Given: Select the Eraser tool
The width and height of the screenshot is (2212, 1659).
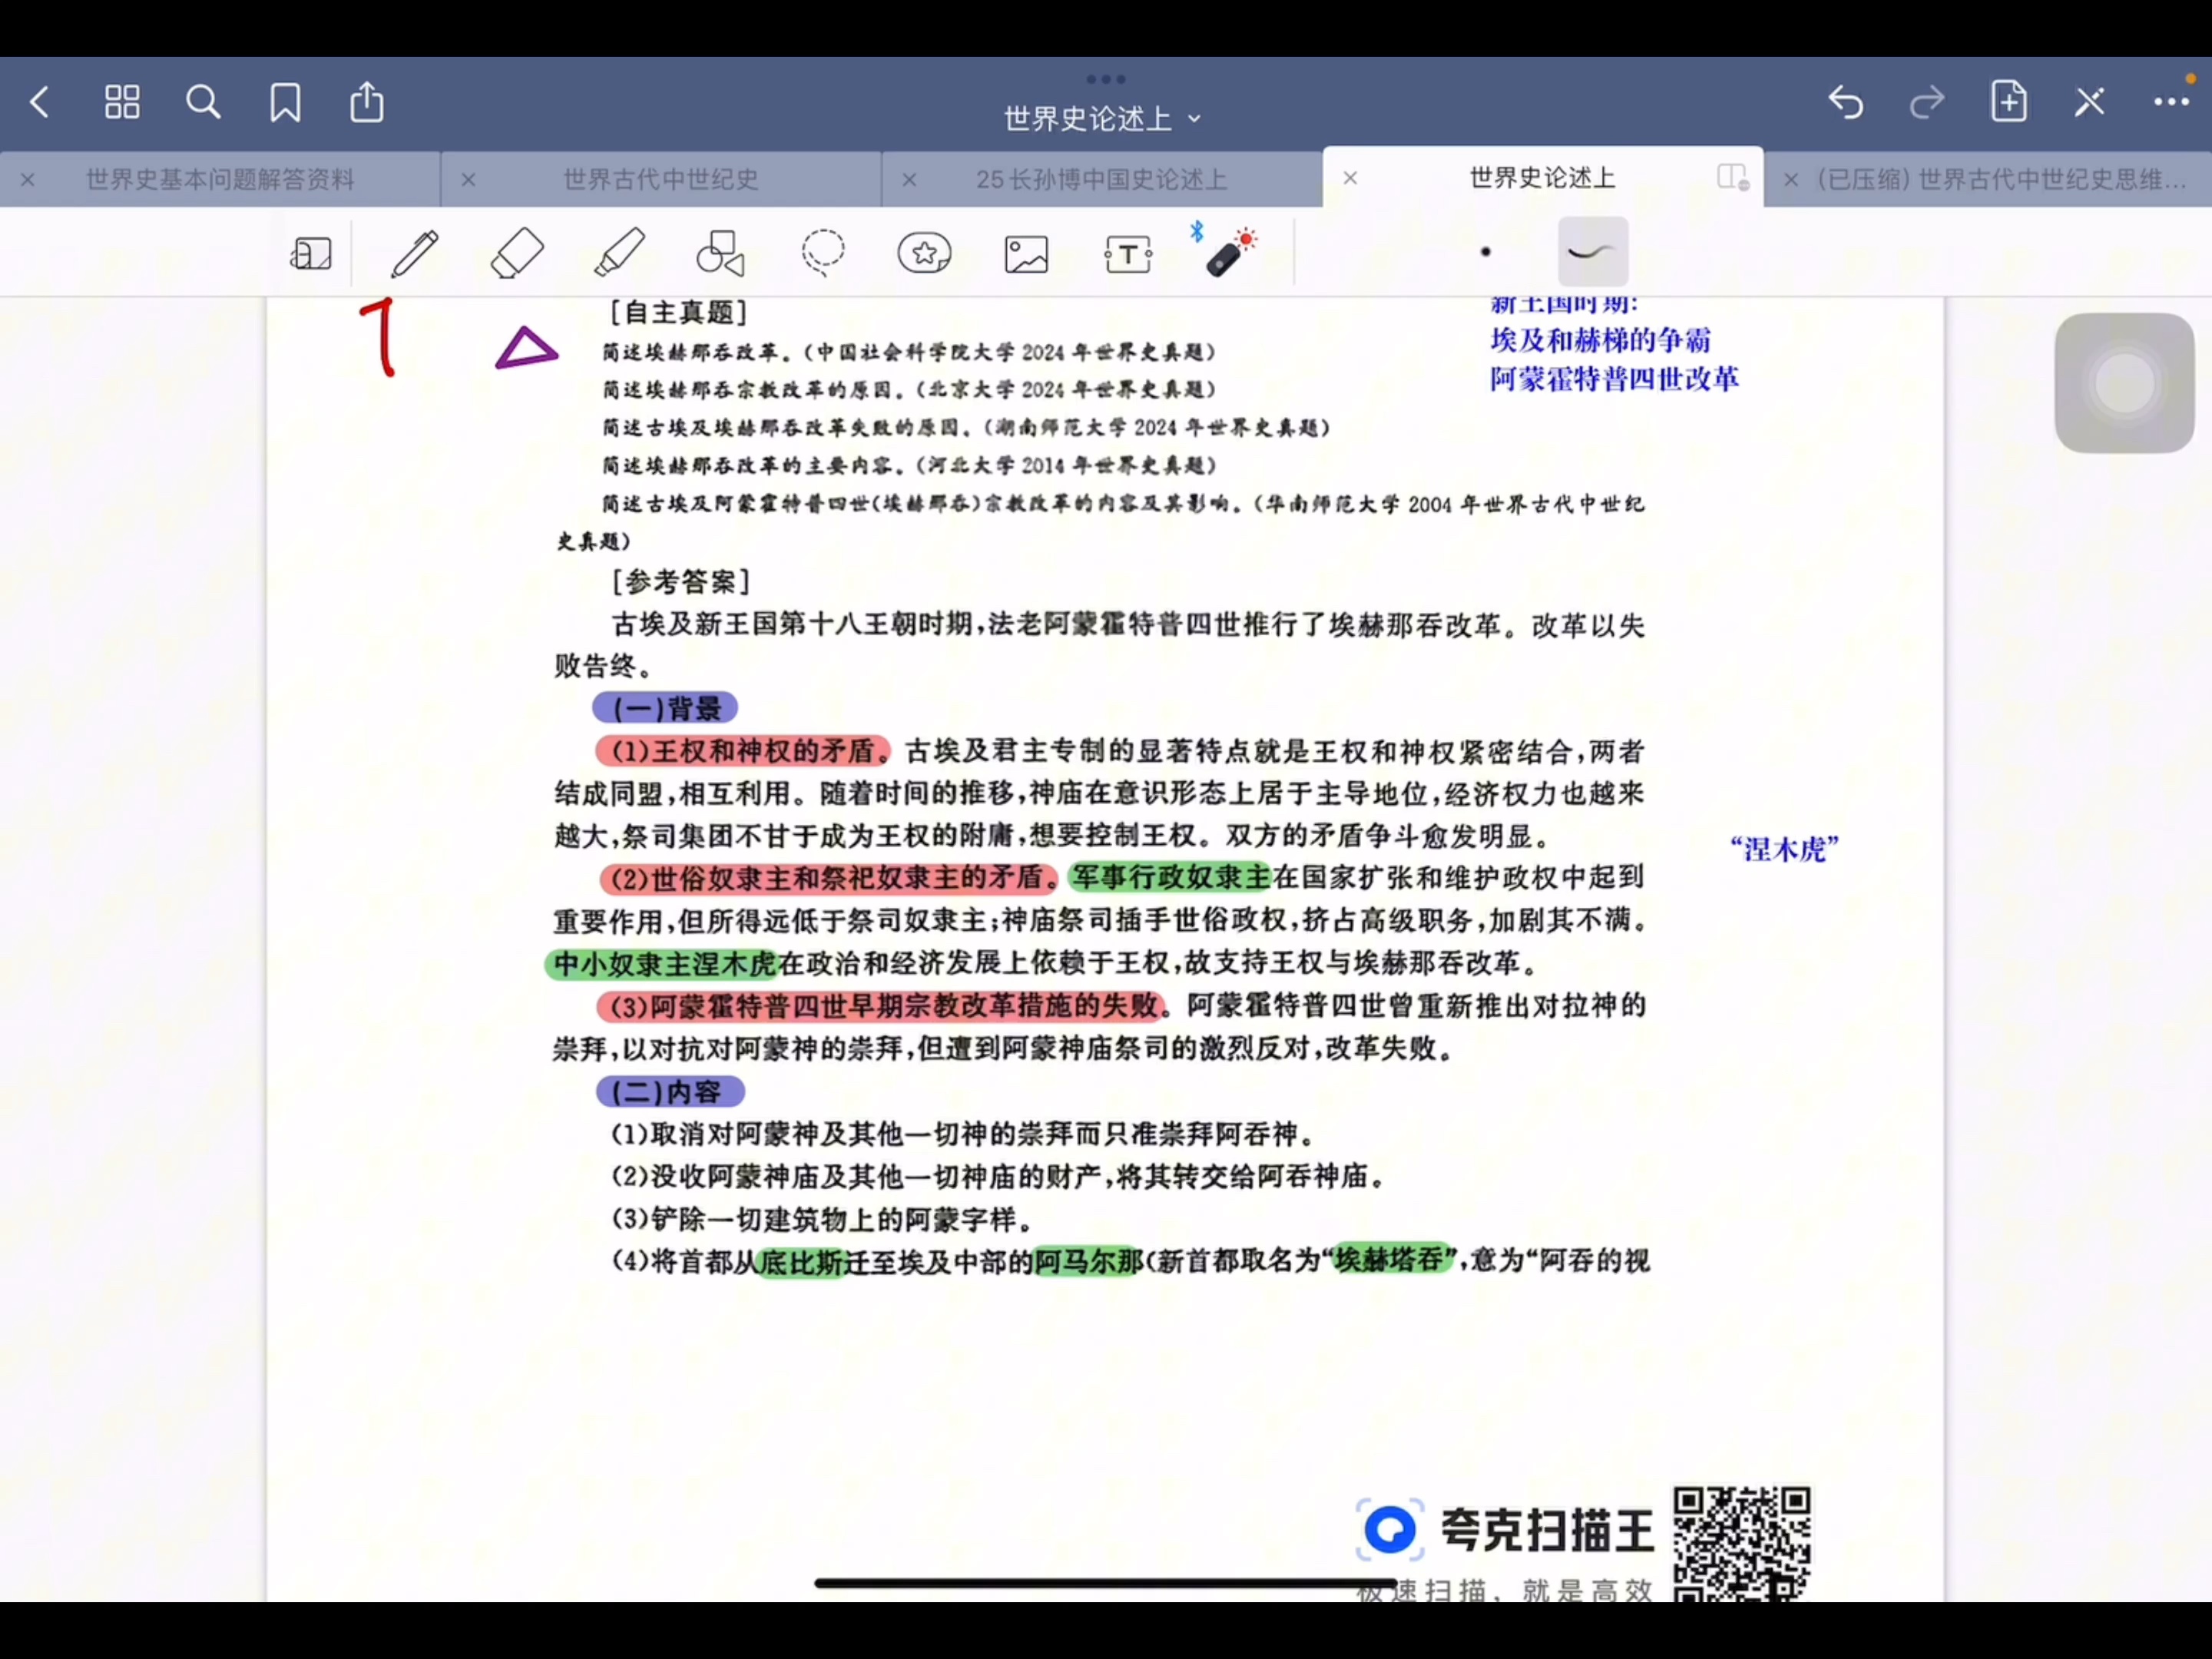Looking at the screenshot, I should 517,253.
